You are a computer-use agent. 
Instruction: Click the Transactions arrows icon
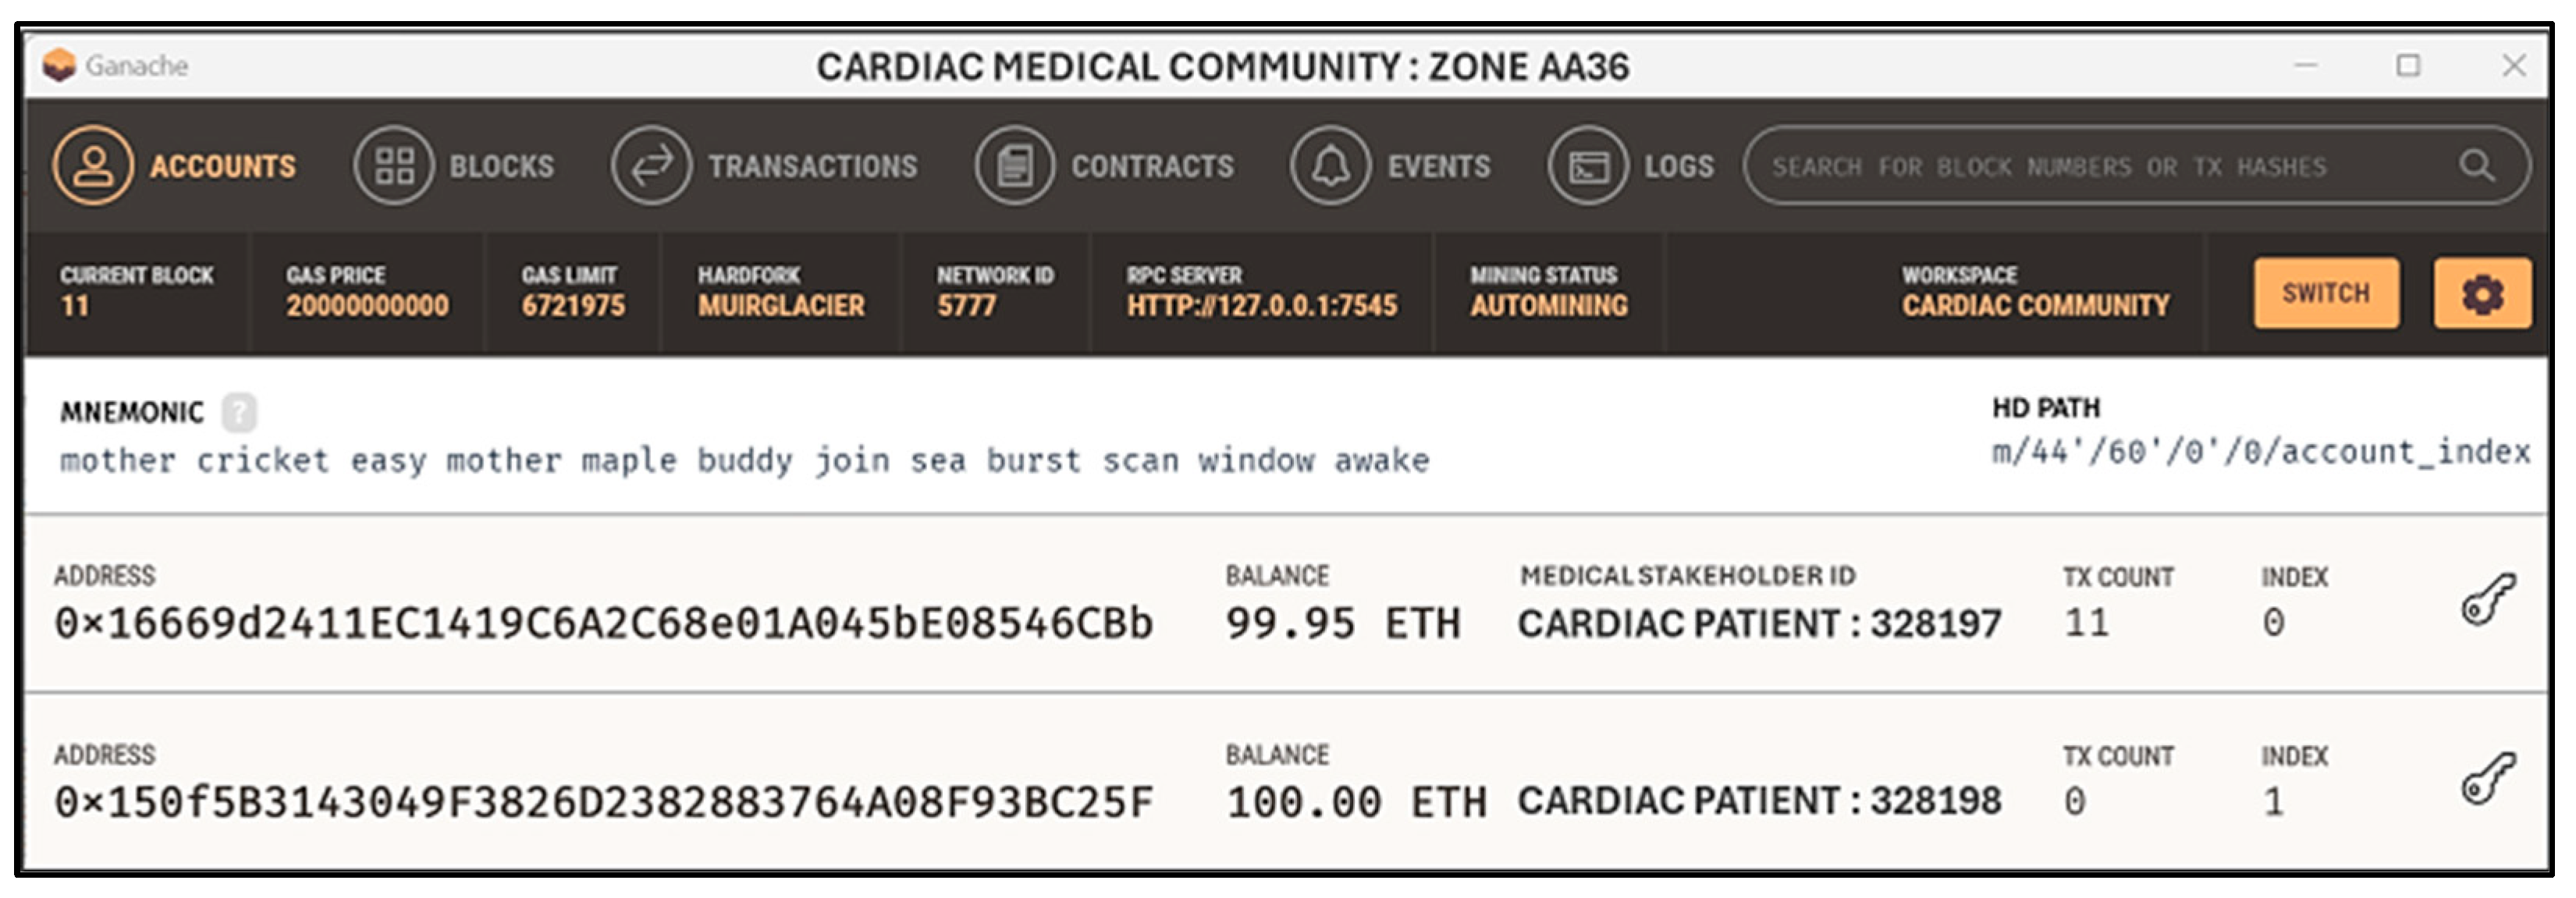tap(652, 165)
